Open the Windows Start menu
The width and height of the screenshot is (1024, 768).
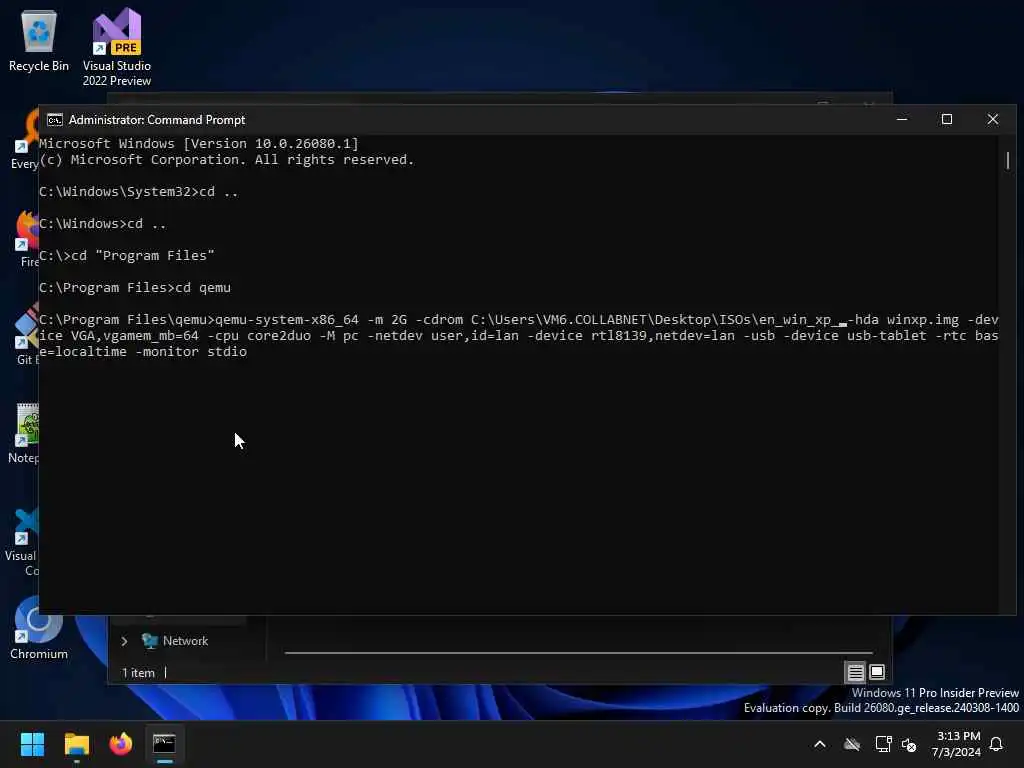(32, 744)
